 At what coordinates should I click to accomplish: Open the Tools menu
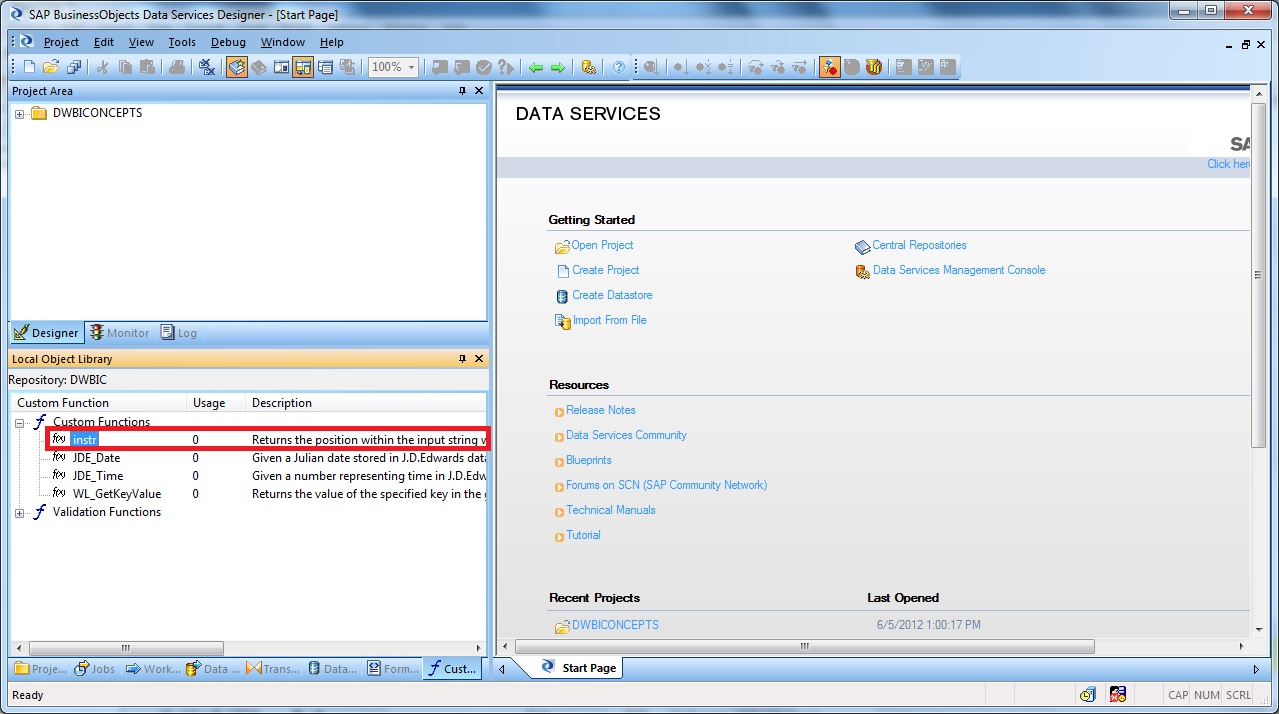[x=182, y=42]
